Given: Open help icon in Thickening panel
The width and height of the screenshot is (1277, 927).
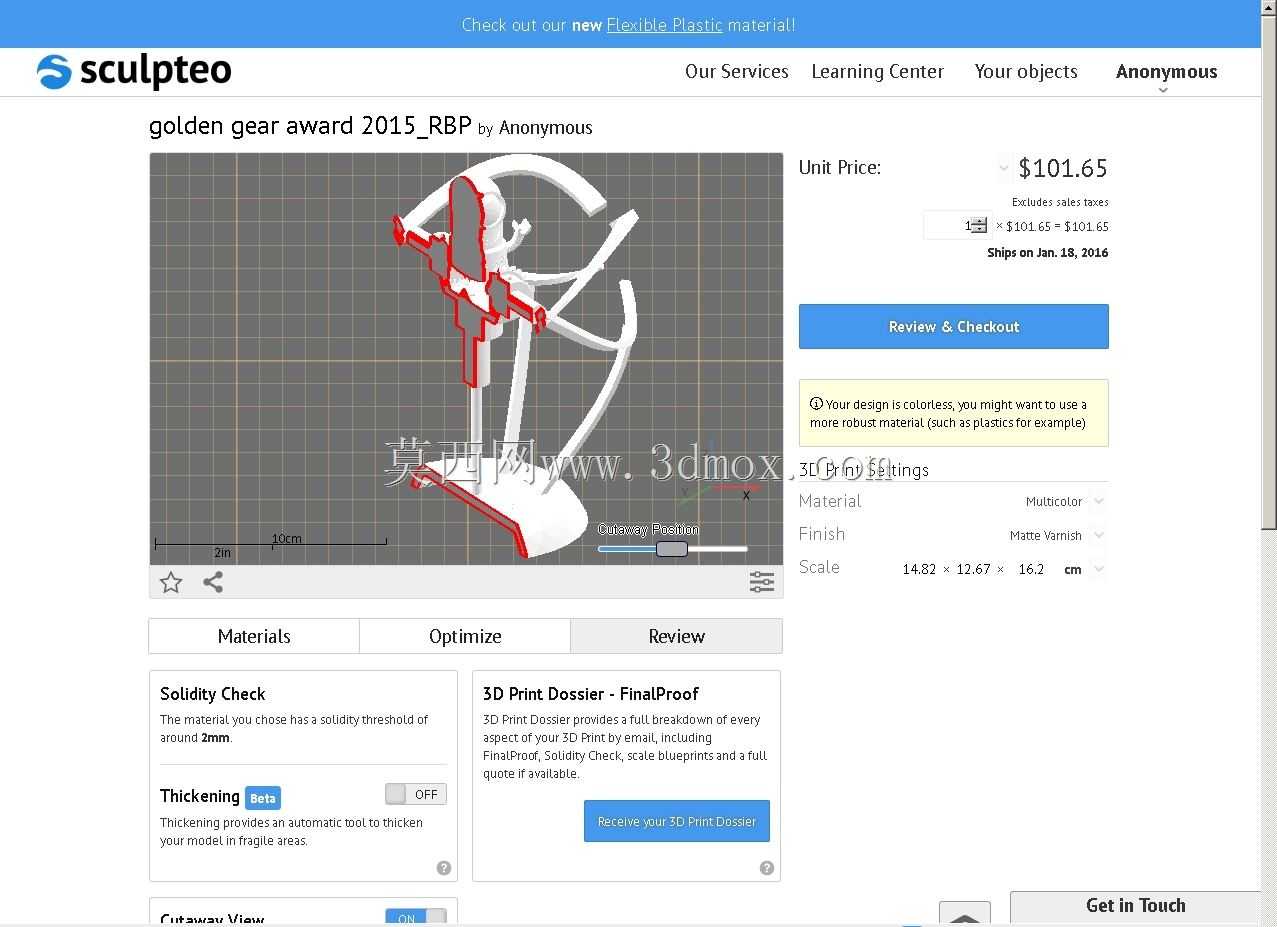Looking at the screenshot, I should click(444, 868).
